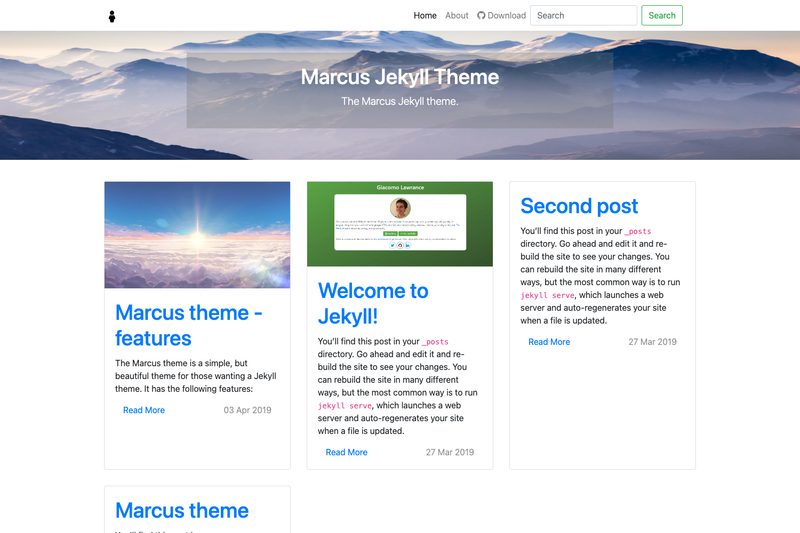Read More on Welcome to Jekyll card
The image size is (800, 533).
click(x=346, y=452)
